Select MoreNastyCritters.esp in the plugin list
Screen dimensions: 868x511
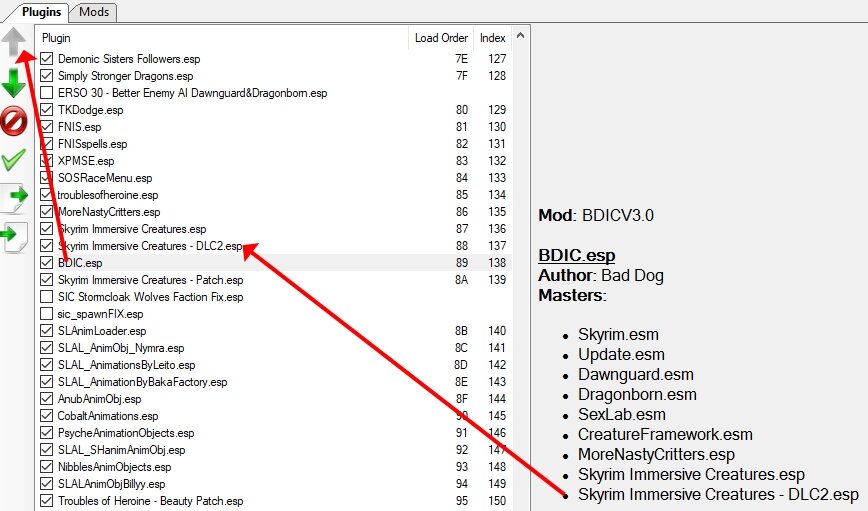click(x=274, y=212)
